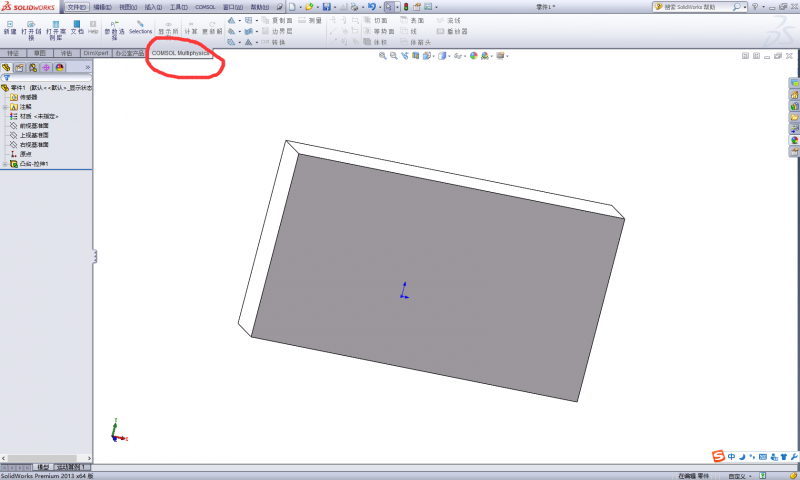Click the COMSOL Help icon
This screenshot has height=480, width=800.
(93, 28)
